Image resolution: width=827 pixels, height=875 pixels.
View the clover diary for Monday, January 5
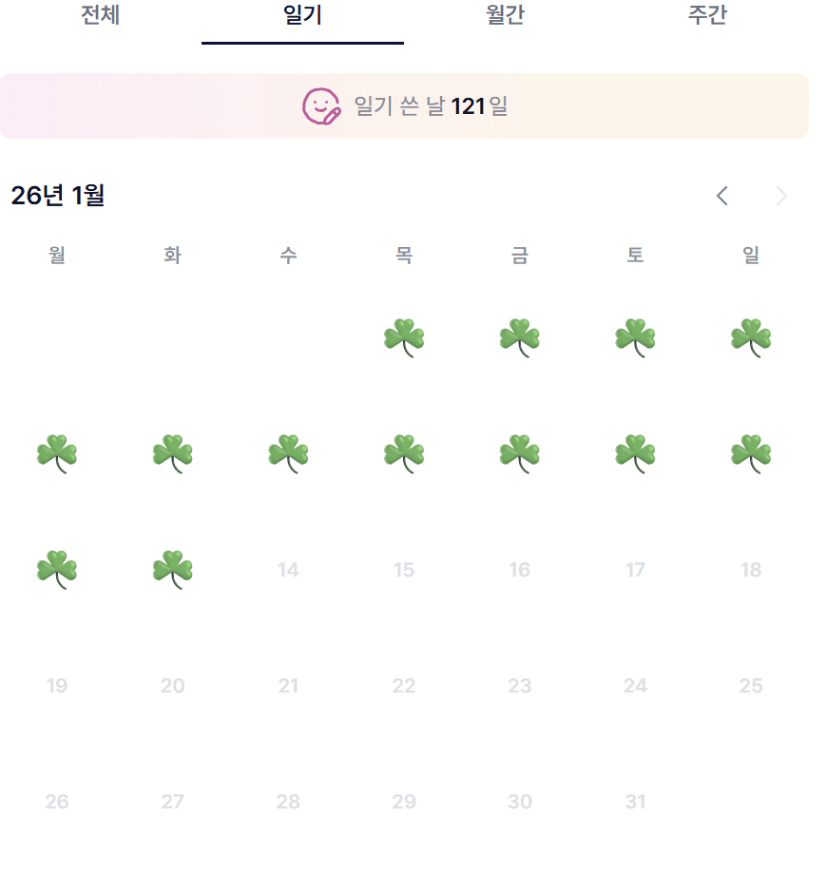(57, 453)
